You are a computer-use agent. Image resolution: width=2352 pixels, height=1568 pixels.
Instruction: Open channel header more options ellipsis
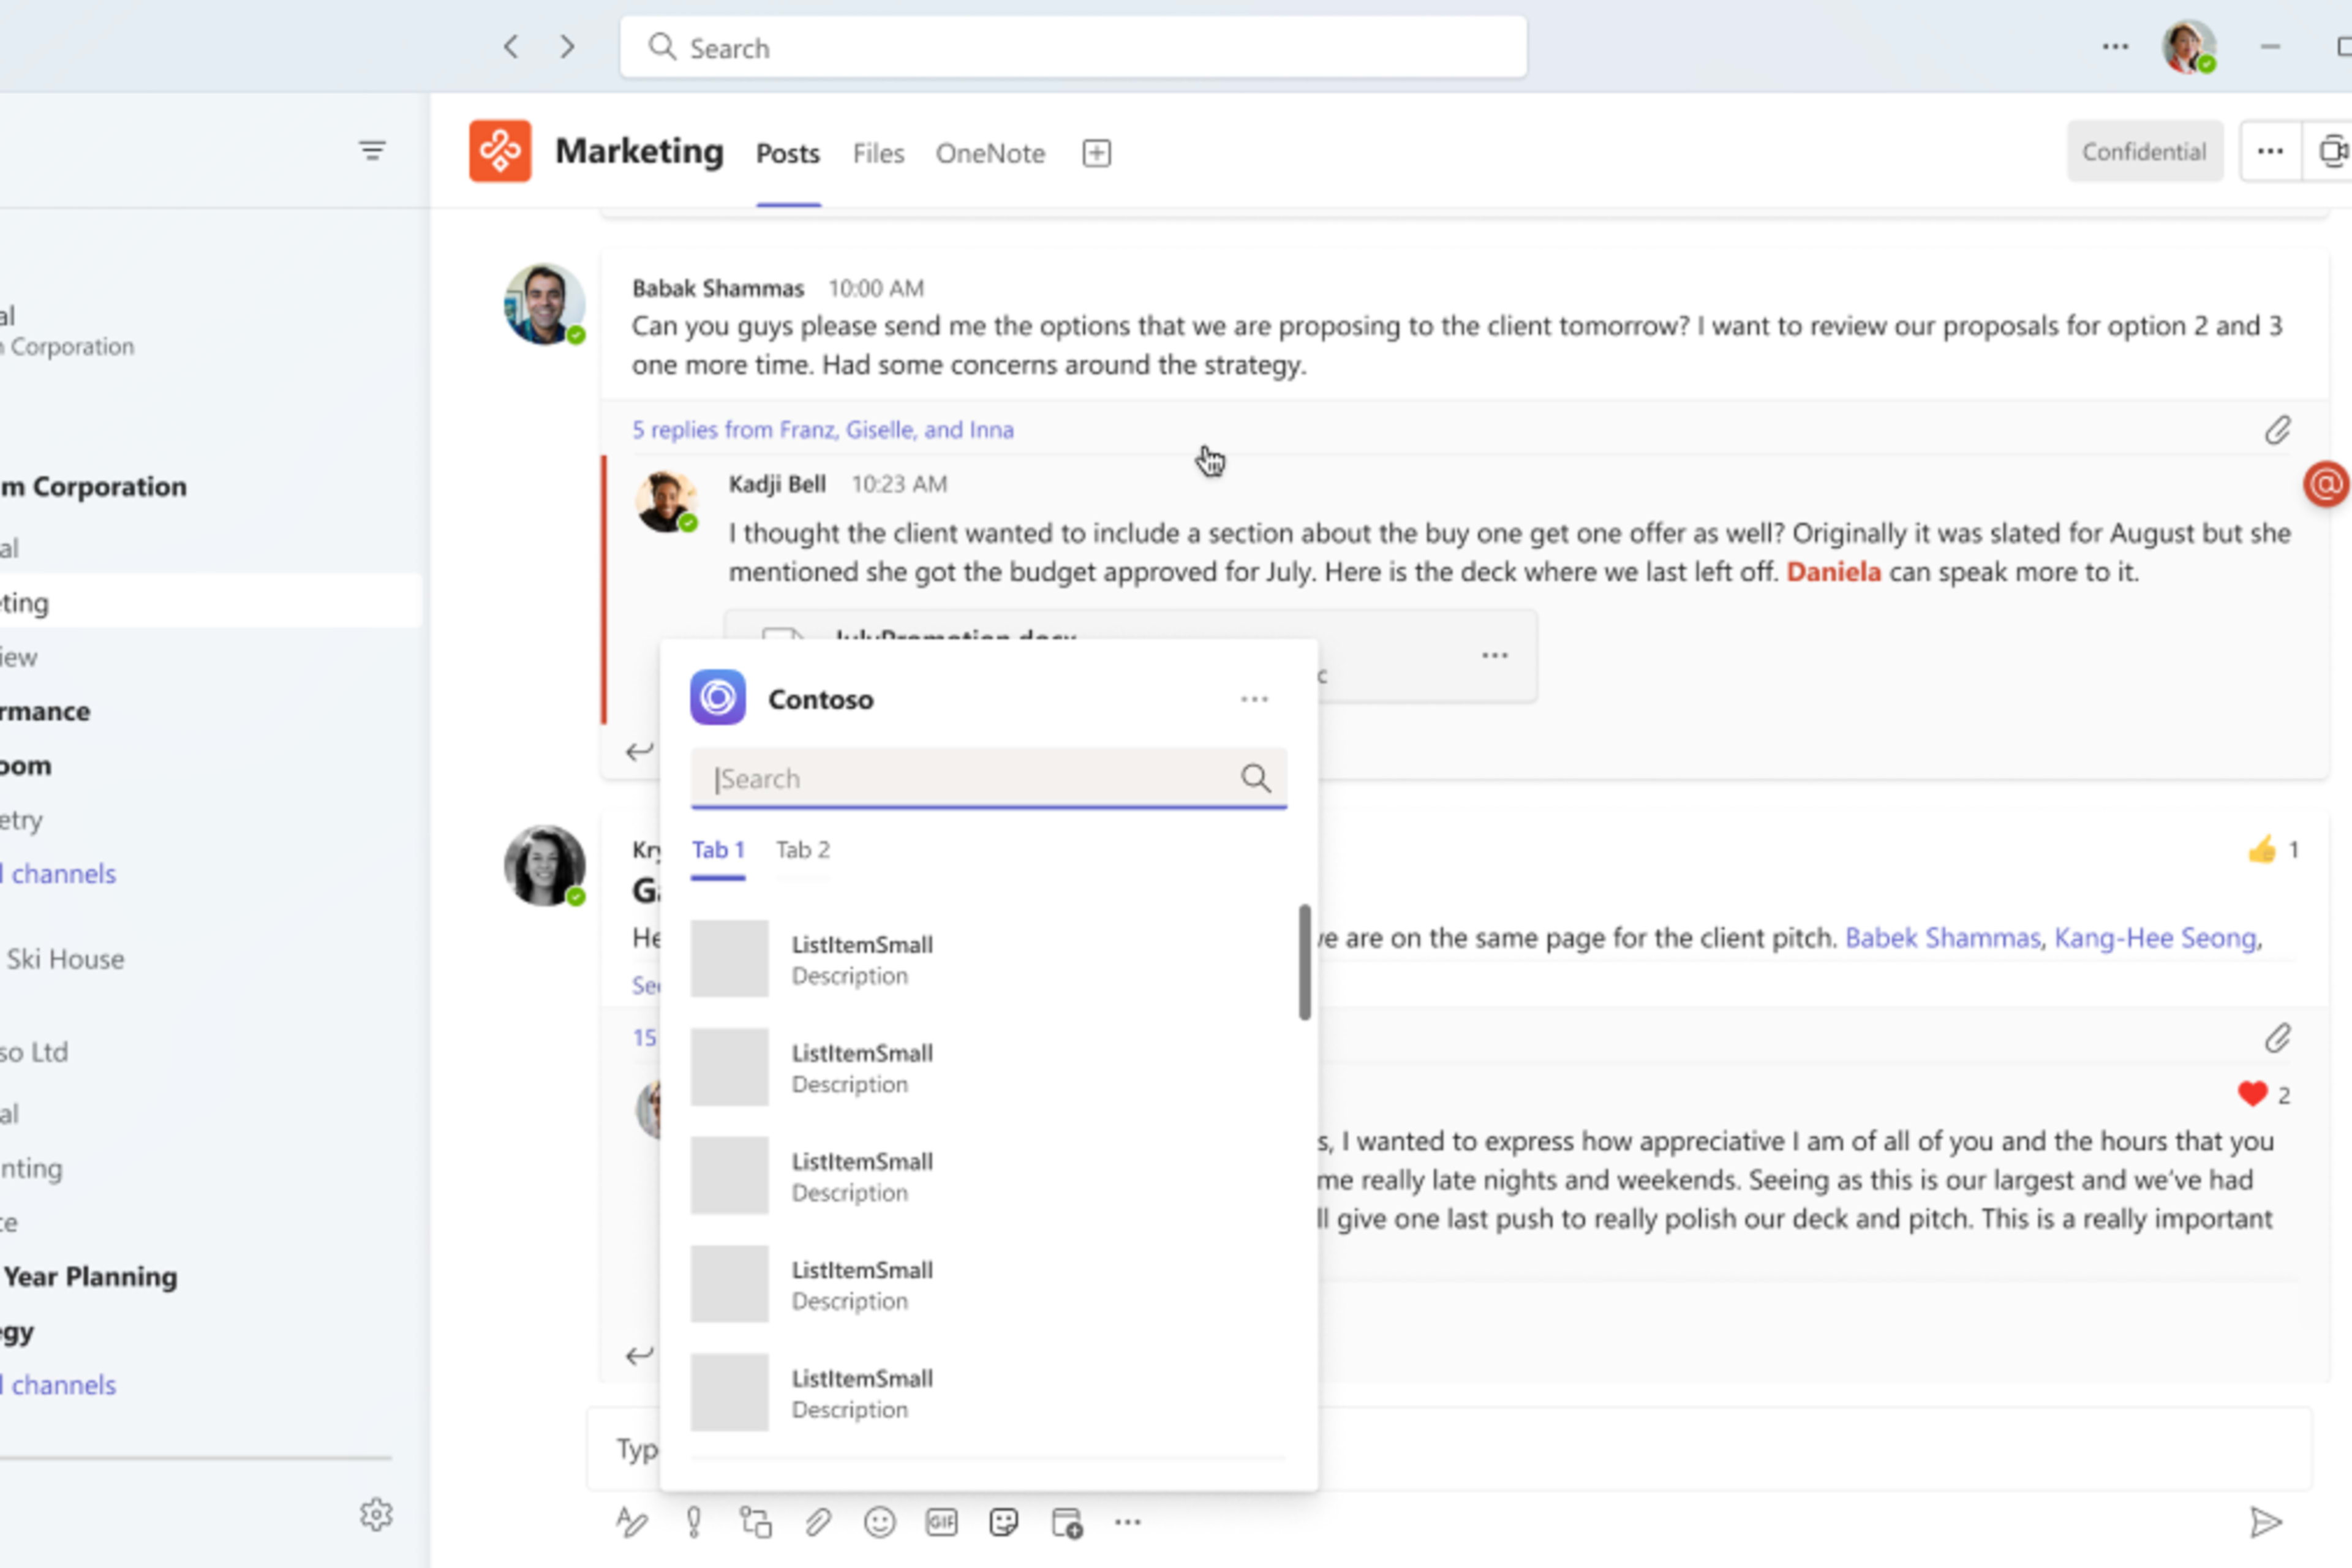pyautogui.click(x=2270, y=151)
